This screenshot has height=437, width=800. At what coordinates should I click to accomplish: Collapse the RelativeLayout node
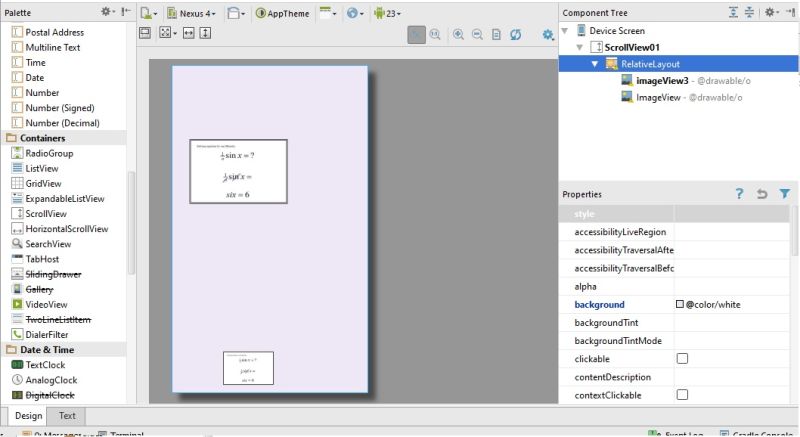[594, 64]
